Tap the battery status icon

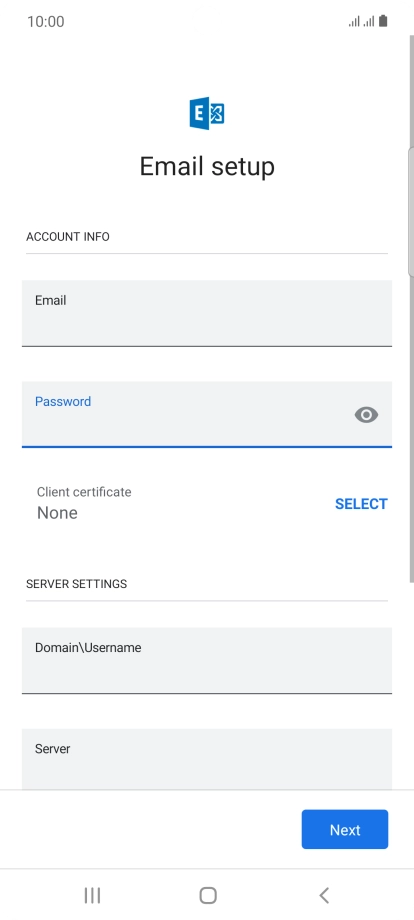pyautogui.click(x=383, y=21)
